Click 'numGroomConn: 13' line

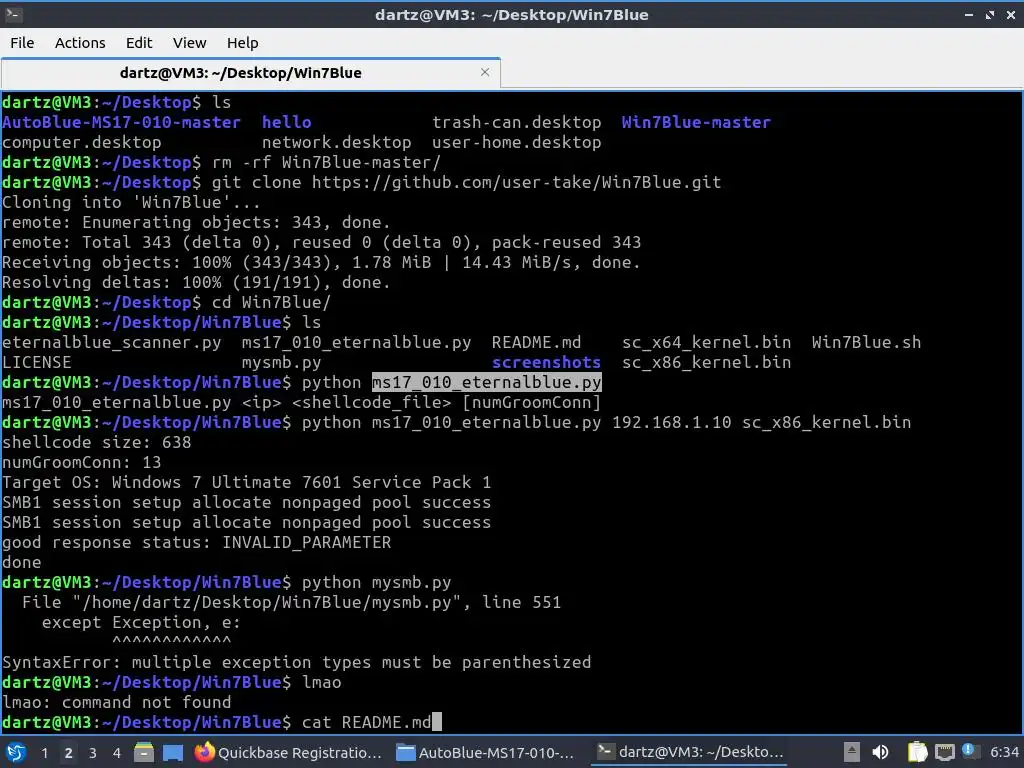(x=82, y=462)
